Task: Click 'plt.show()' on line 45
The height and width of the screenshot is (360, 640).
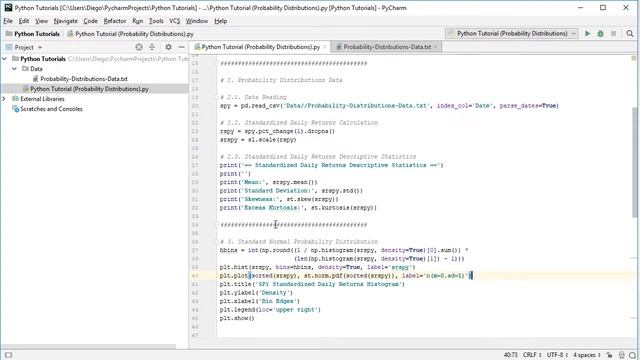Action: click(x=237, y=318)
